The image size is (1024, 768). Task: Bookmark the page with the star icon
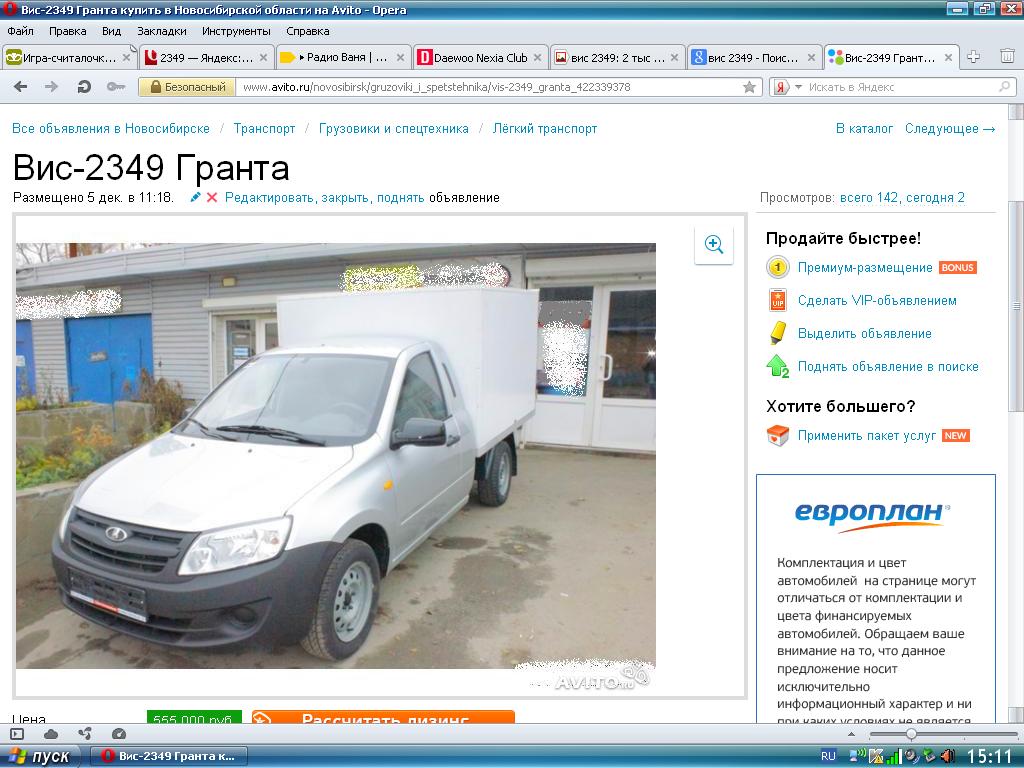point(749,87)
